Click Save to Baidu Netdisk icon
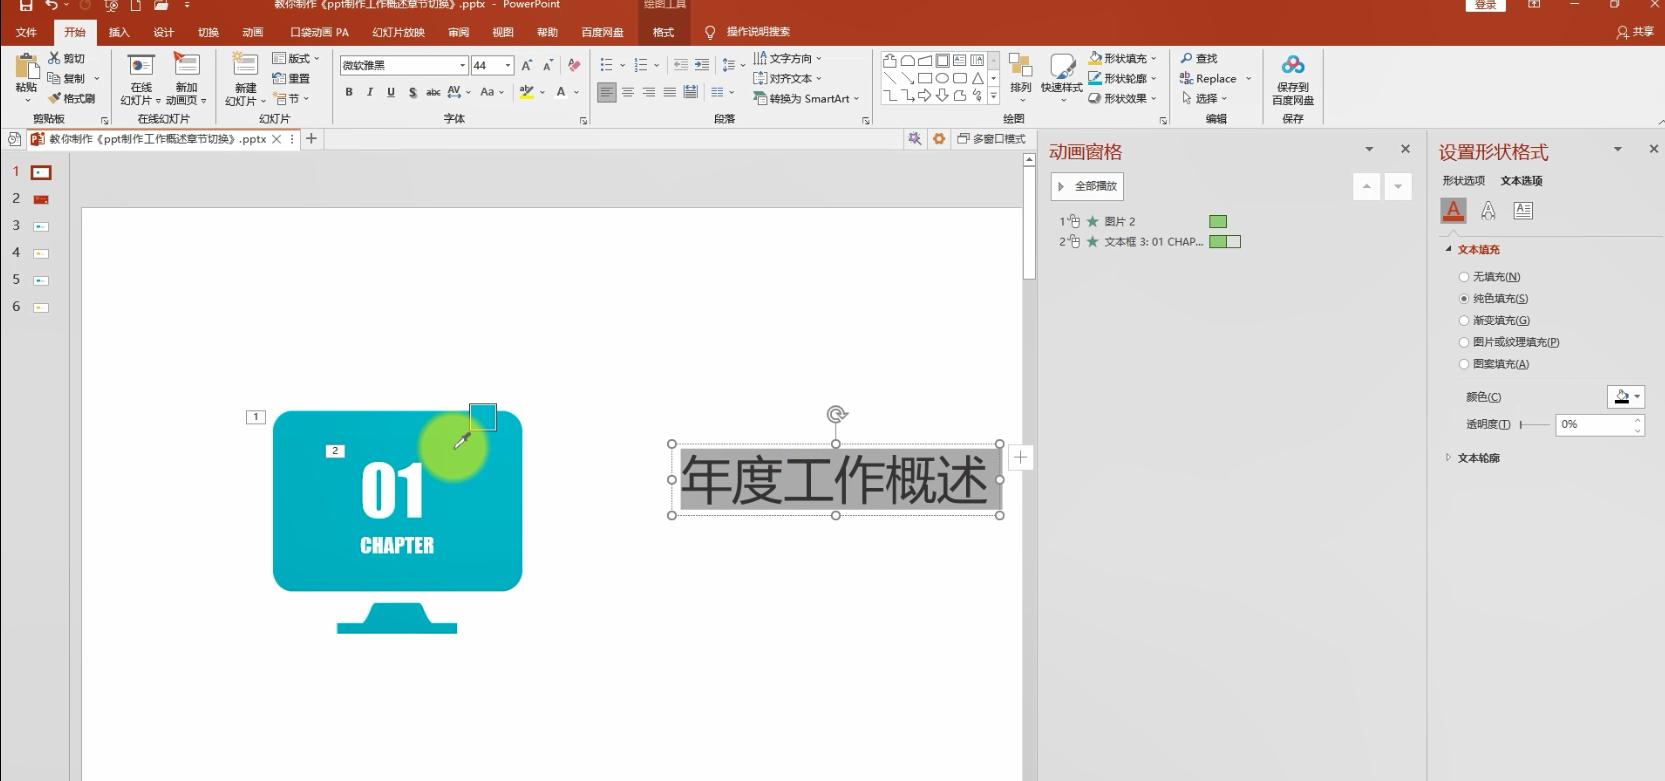This screenshot has height=781, width=1665. tap(1293, 78)
